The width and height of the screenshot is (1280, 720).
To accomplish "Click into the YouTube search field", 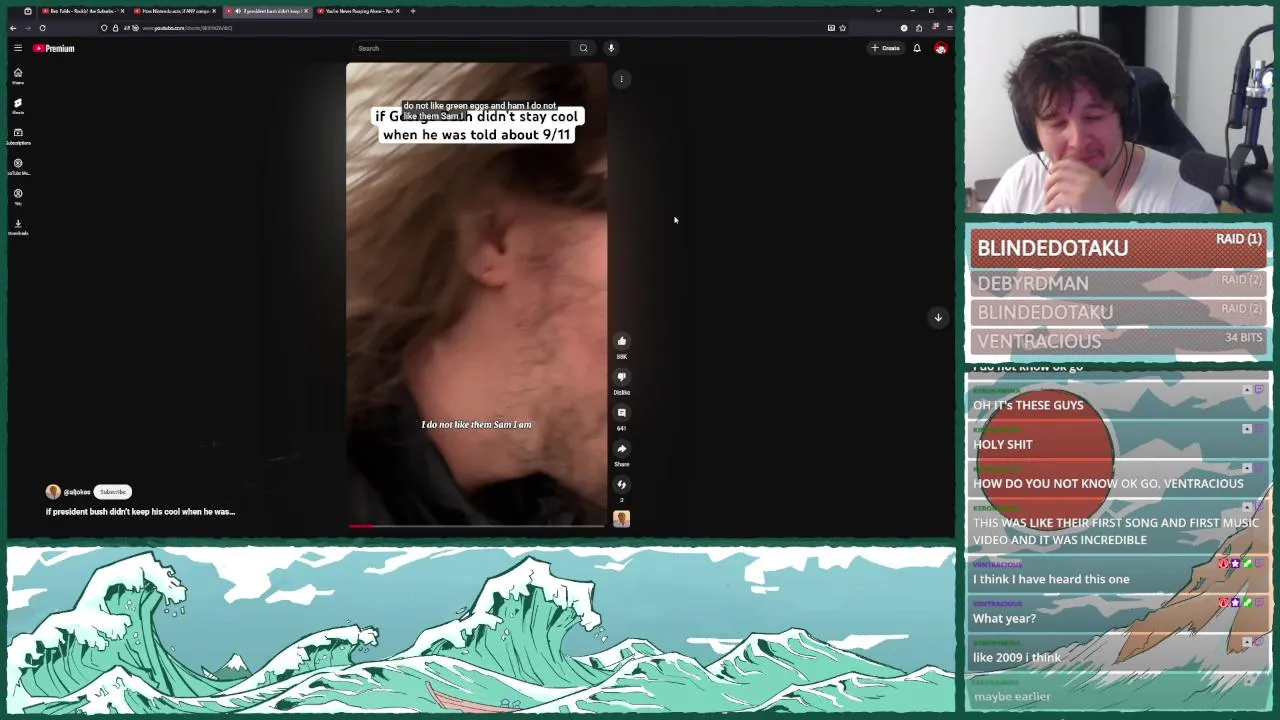I will pyautogui.click(x=460, y=48).
